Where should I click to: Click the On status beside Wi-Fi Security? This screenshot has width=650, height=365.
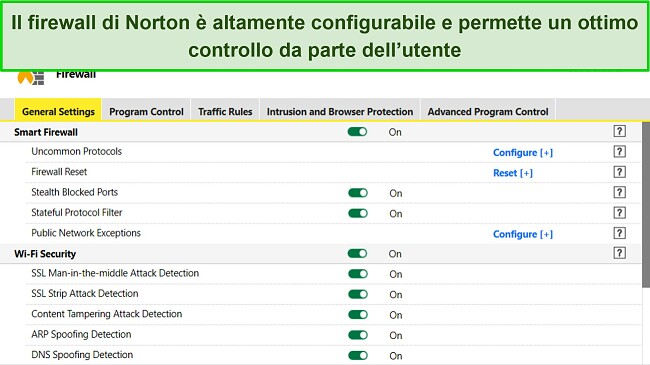tap(395, 254)
